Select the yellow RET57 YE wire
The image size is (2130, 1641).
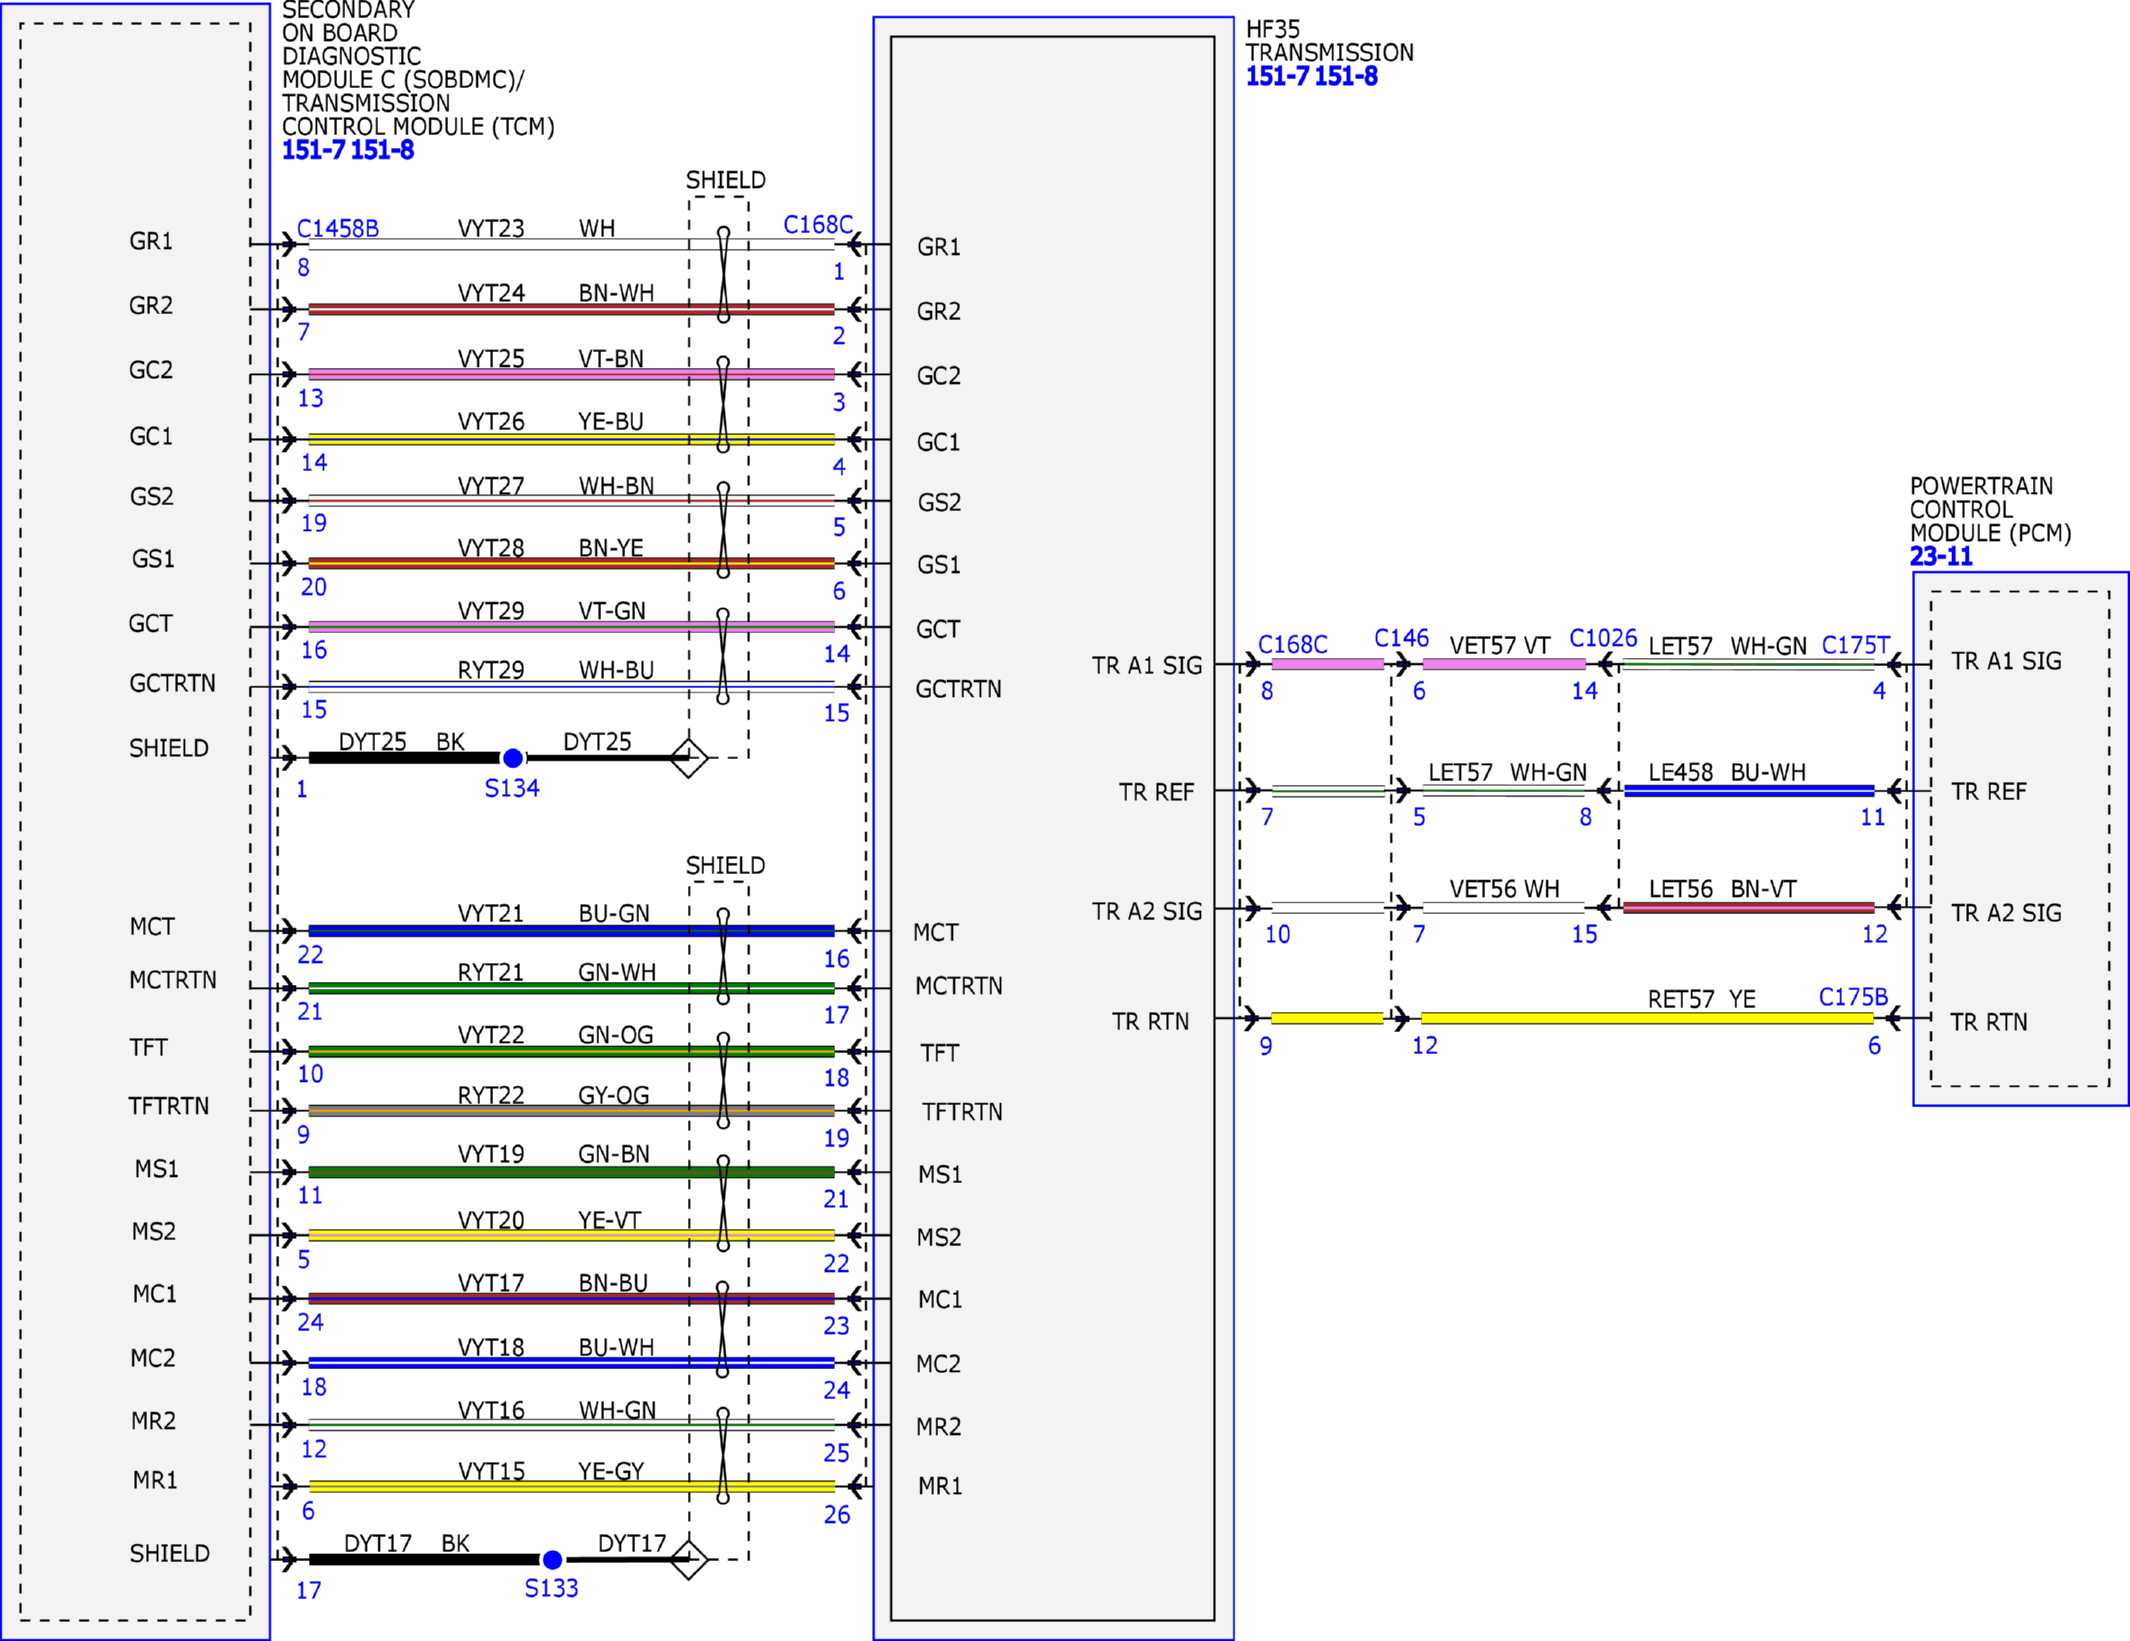point(1647,1018)
